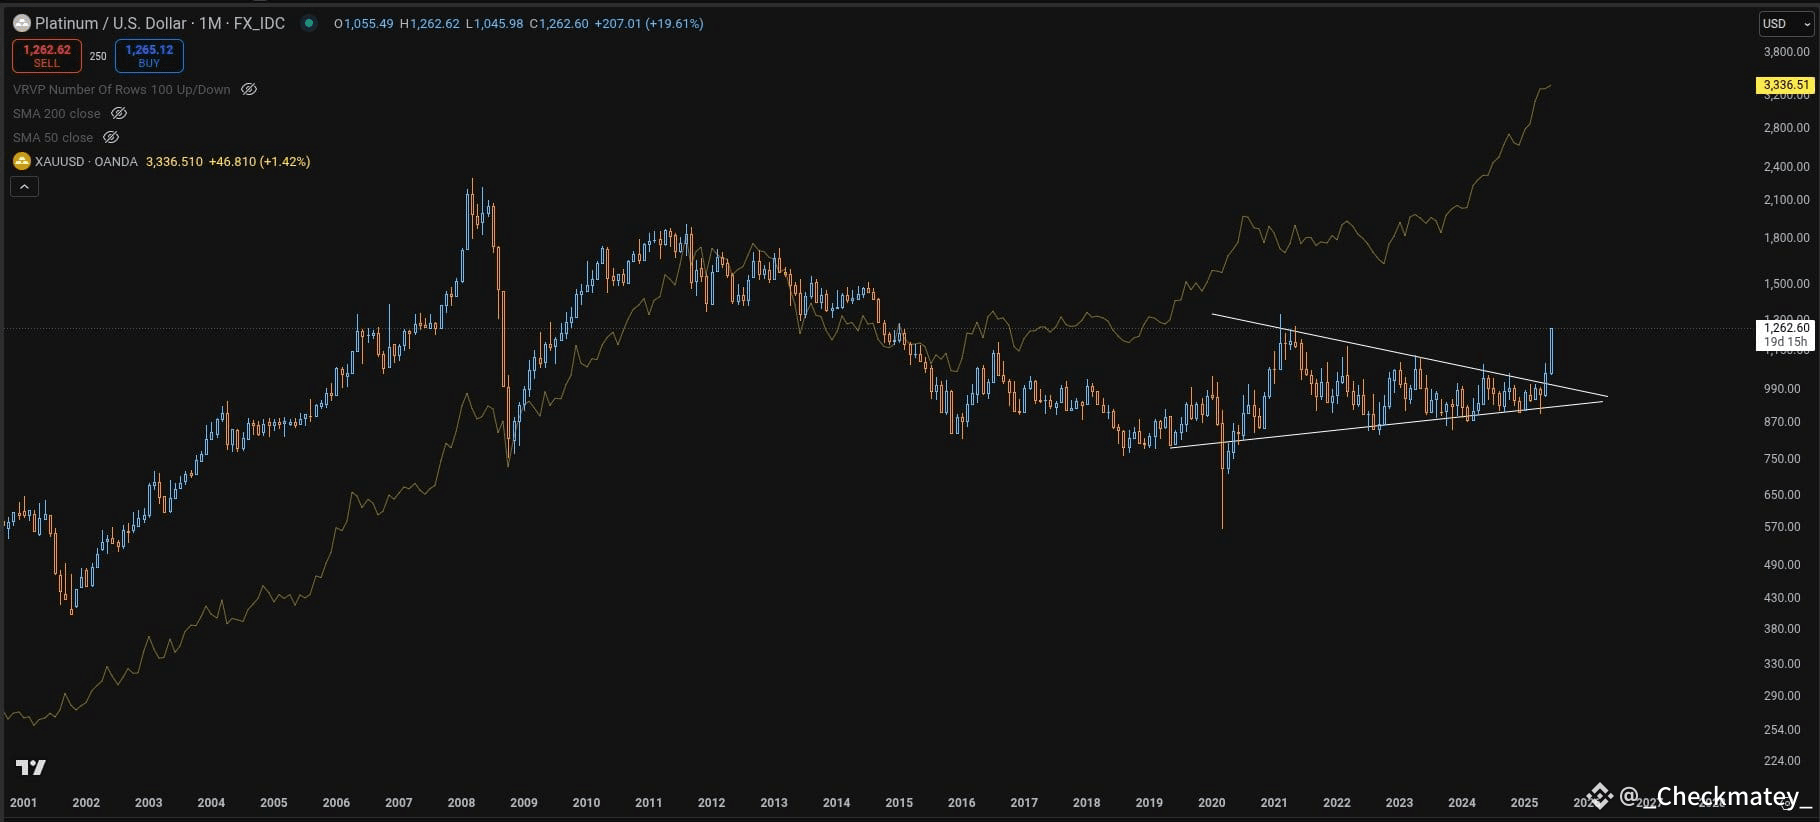Image resolution: width=1820 pixels, height=822 pixels.
Task: Open symbol search via Platinum / U.S. Dollar title
Action: pyautogui.click(x=160, y=23)
